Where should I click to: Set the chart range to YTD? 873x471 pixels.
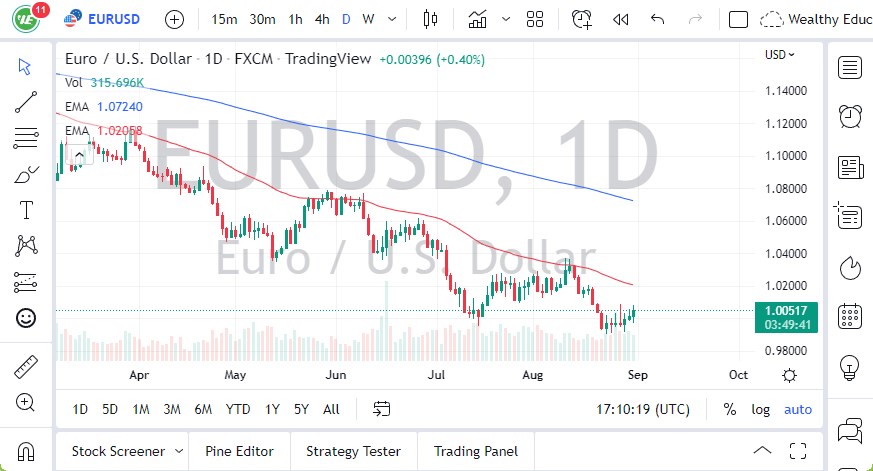(x=238, y=409)
